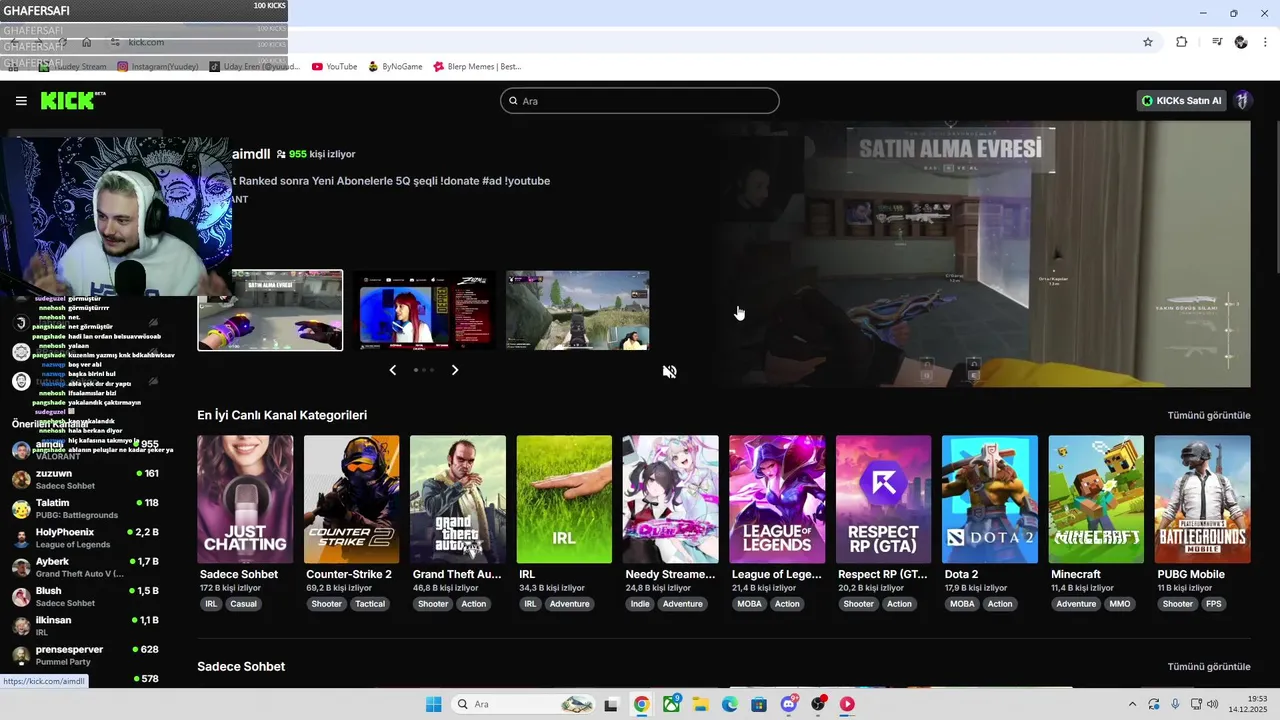Open HolyPhoenix channel in sidebar

tap(86, 538)
